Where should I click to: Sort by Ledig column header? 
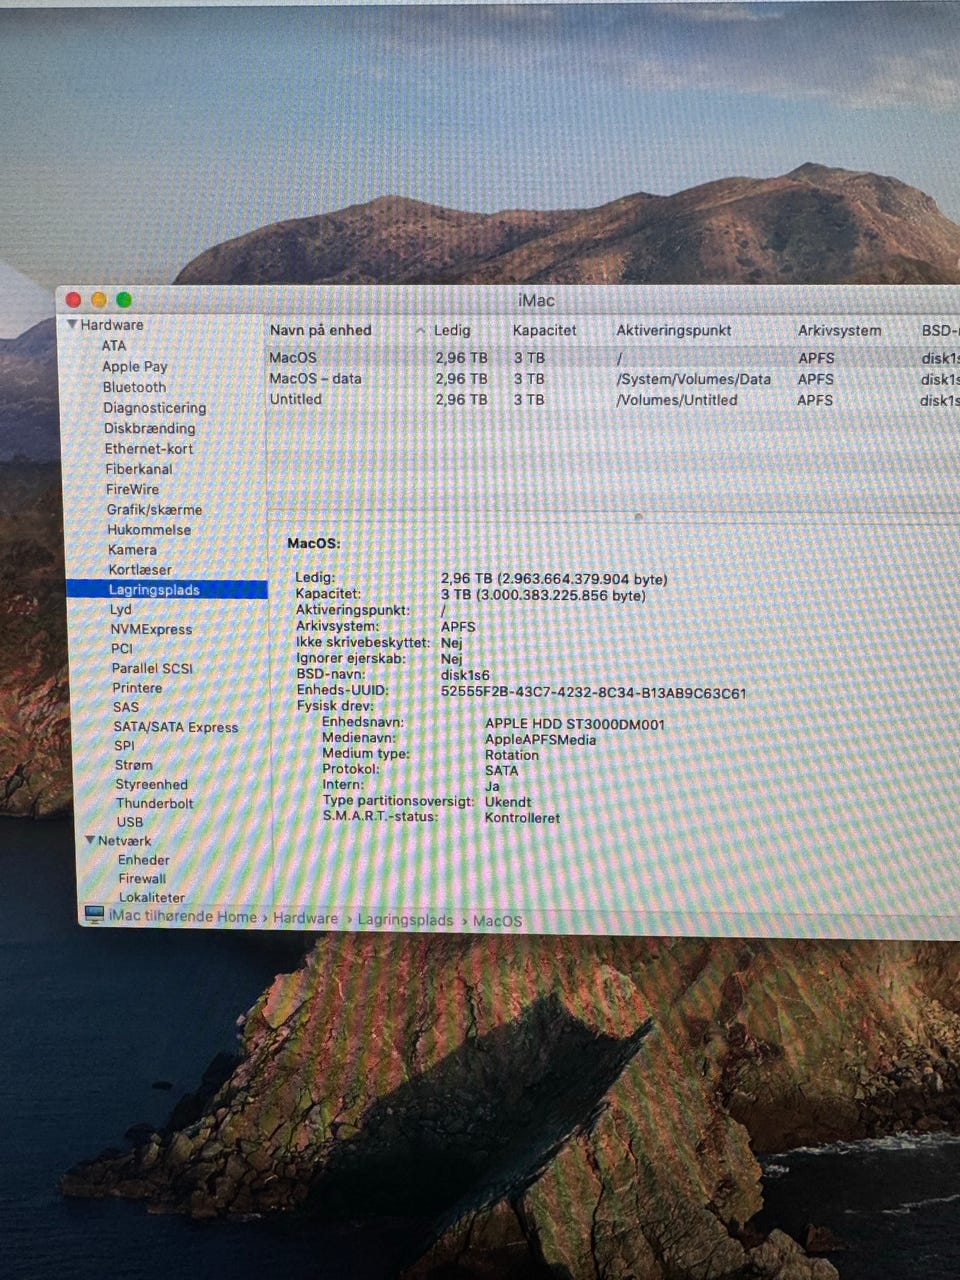452,330
